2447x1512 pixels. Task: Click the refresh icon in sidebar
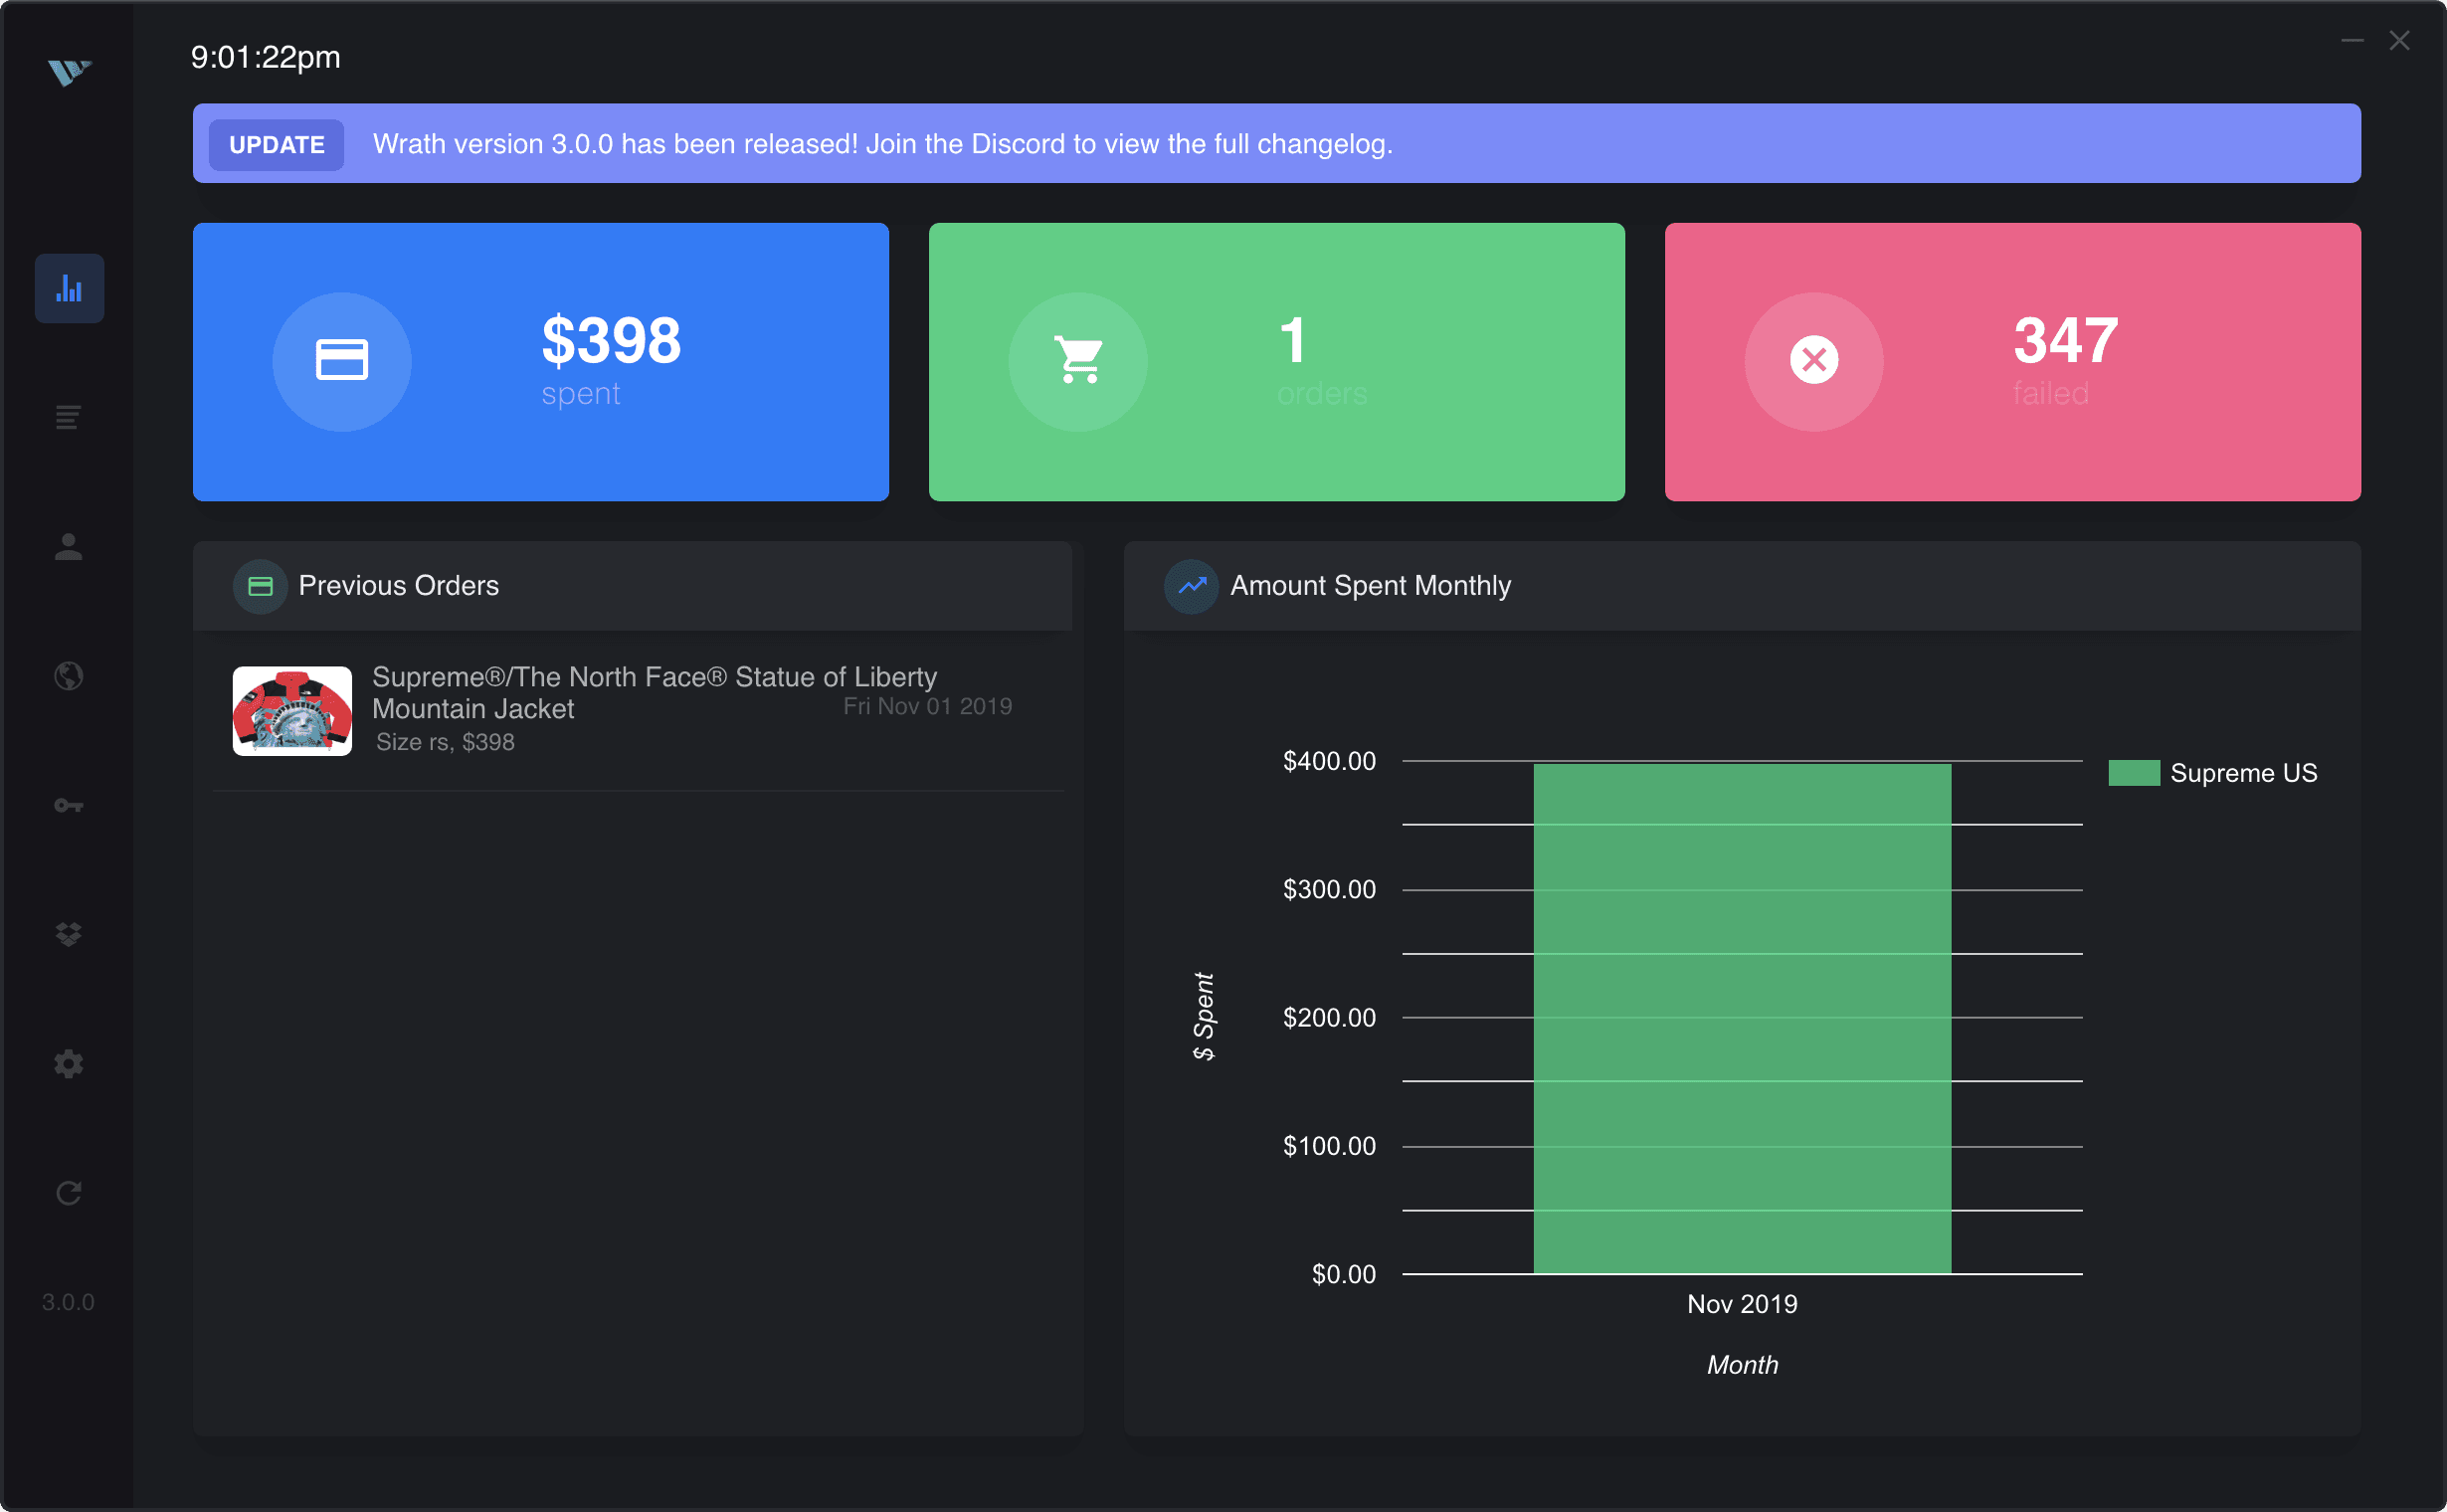pos(68,1192)
